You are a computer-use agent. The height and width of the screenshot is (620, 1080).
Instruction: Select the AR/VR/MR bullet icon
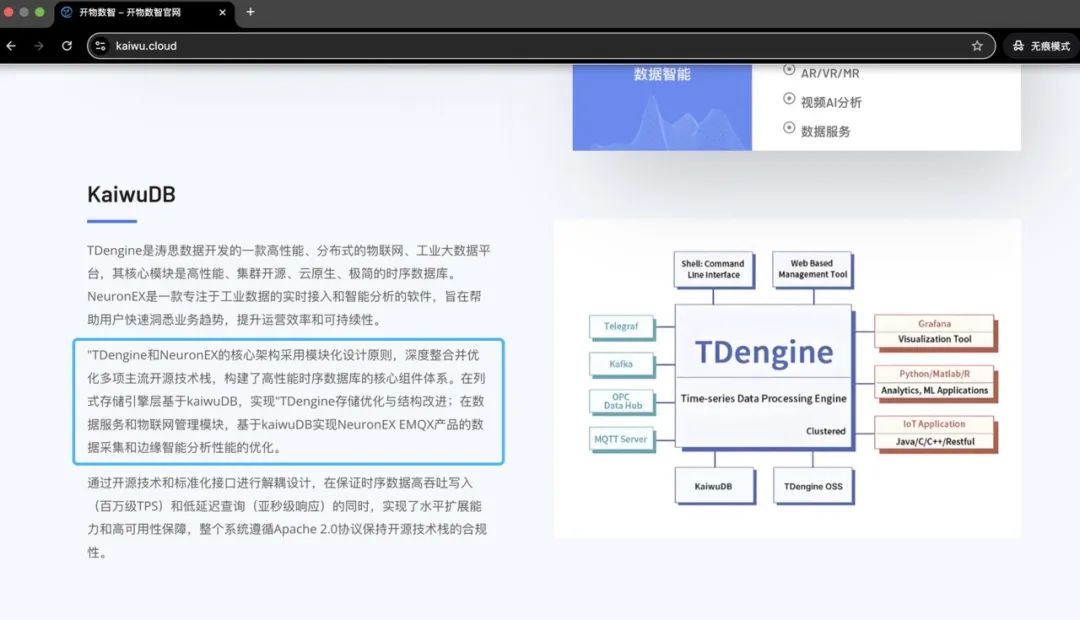point(789,70)
